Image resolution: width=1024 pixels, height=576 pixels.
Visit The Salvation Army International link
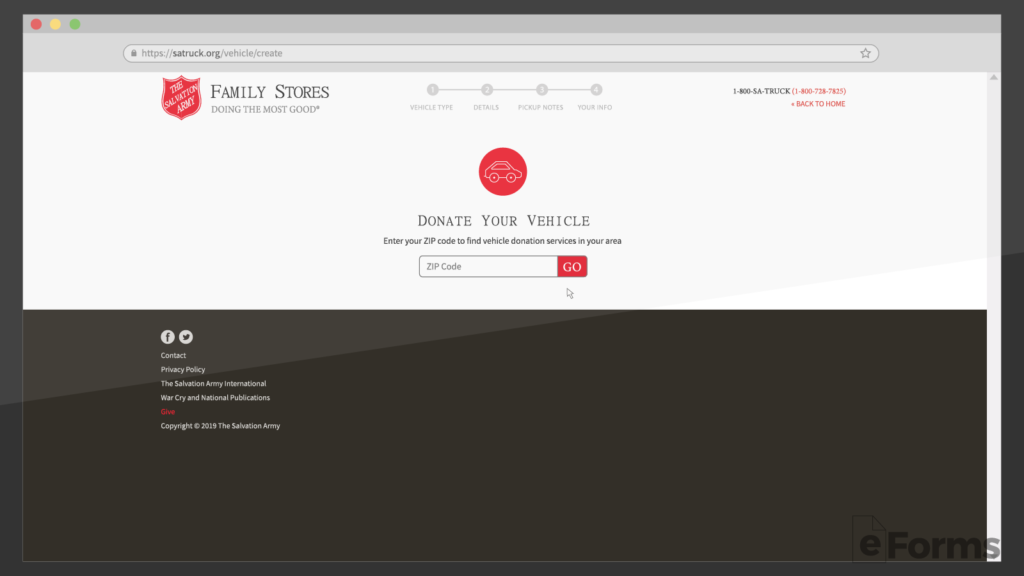coord(213,384)
